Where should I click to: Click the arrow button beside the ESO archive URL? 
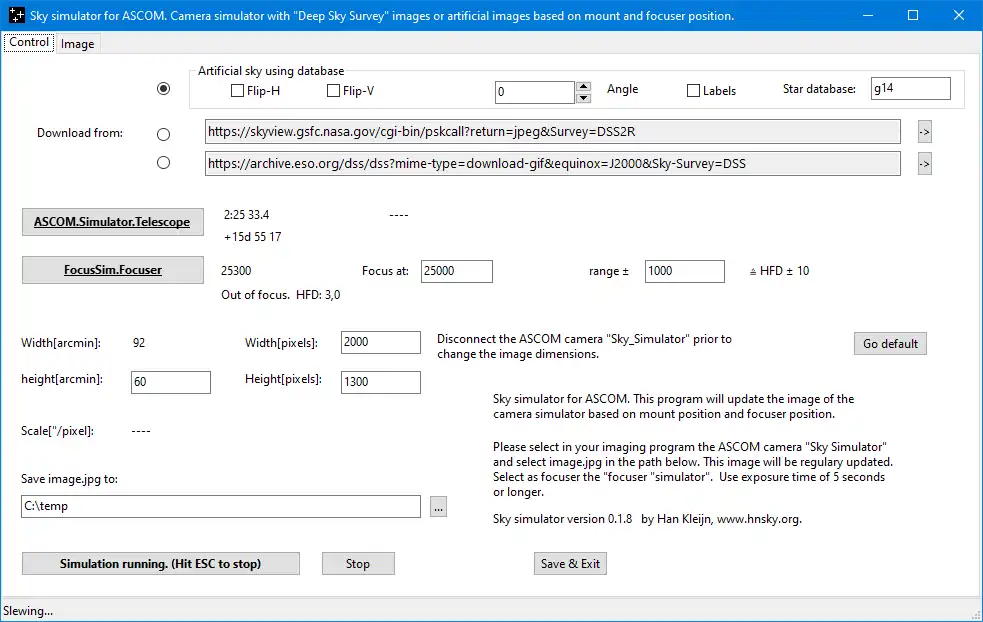coord(924,164)
